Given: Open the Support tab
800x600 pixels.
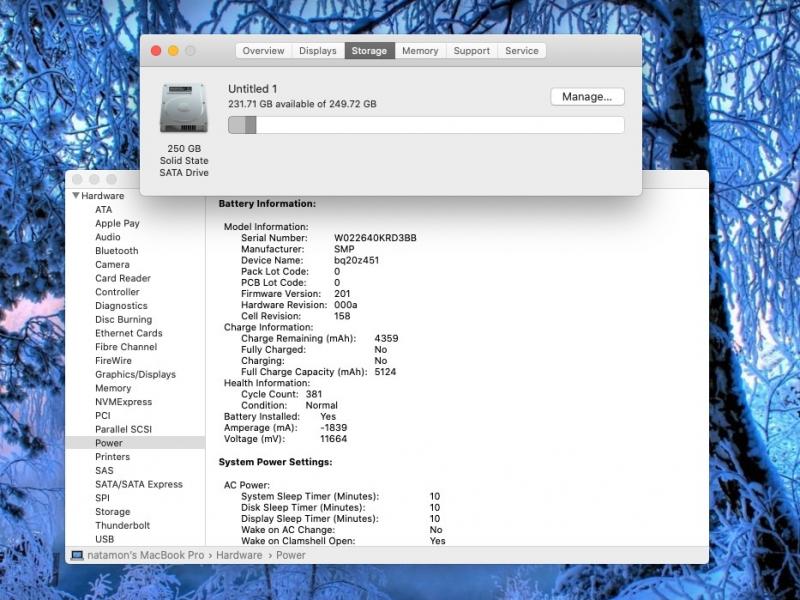Looking at the screenshot, I should (x=471, y=51).
